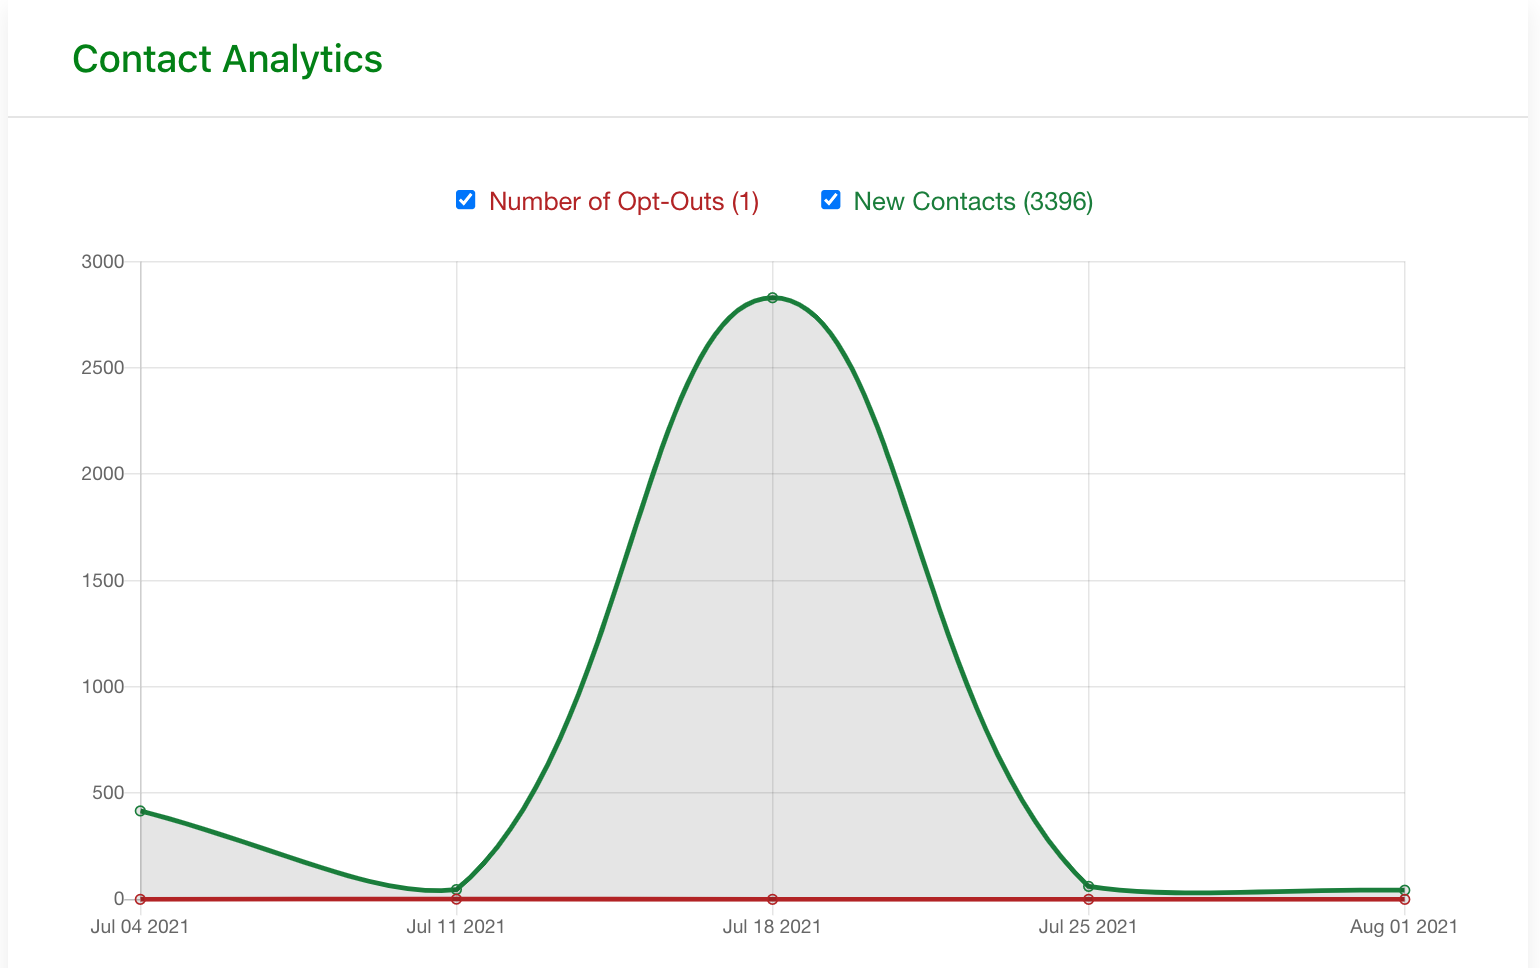Select the Jul 04 2021 axis label
1540x968 pixels.
140,927
